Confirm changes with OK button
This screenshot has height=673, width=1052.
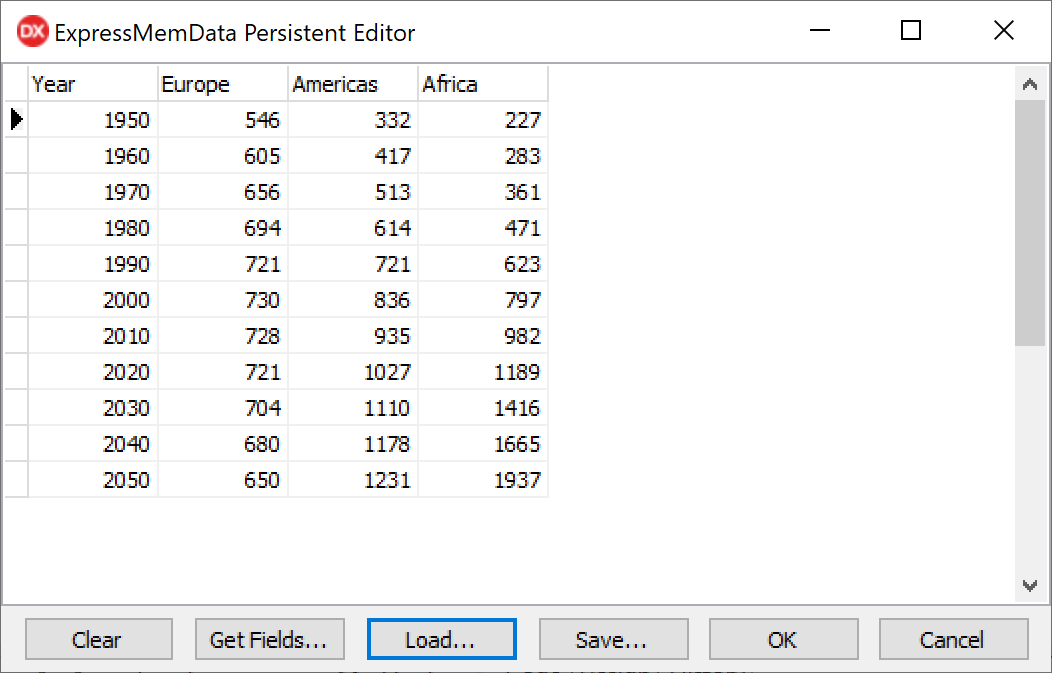[x=783, y=640]
